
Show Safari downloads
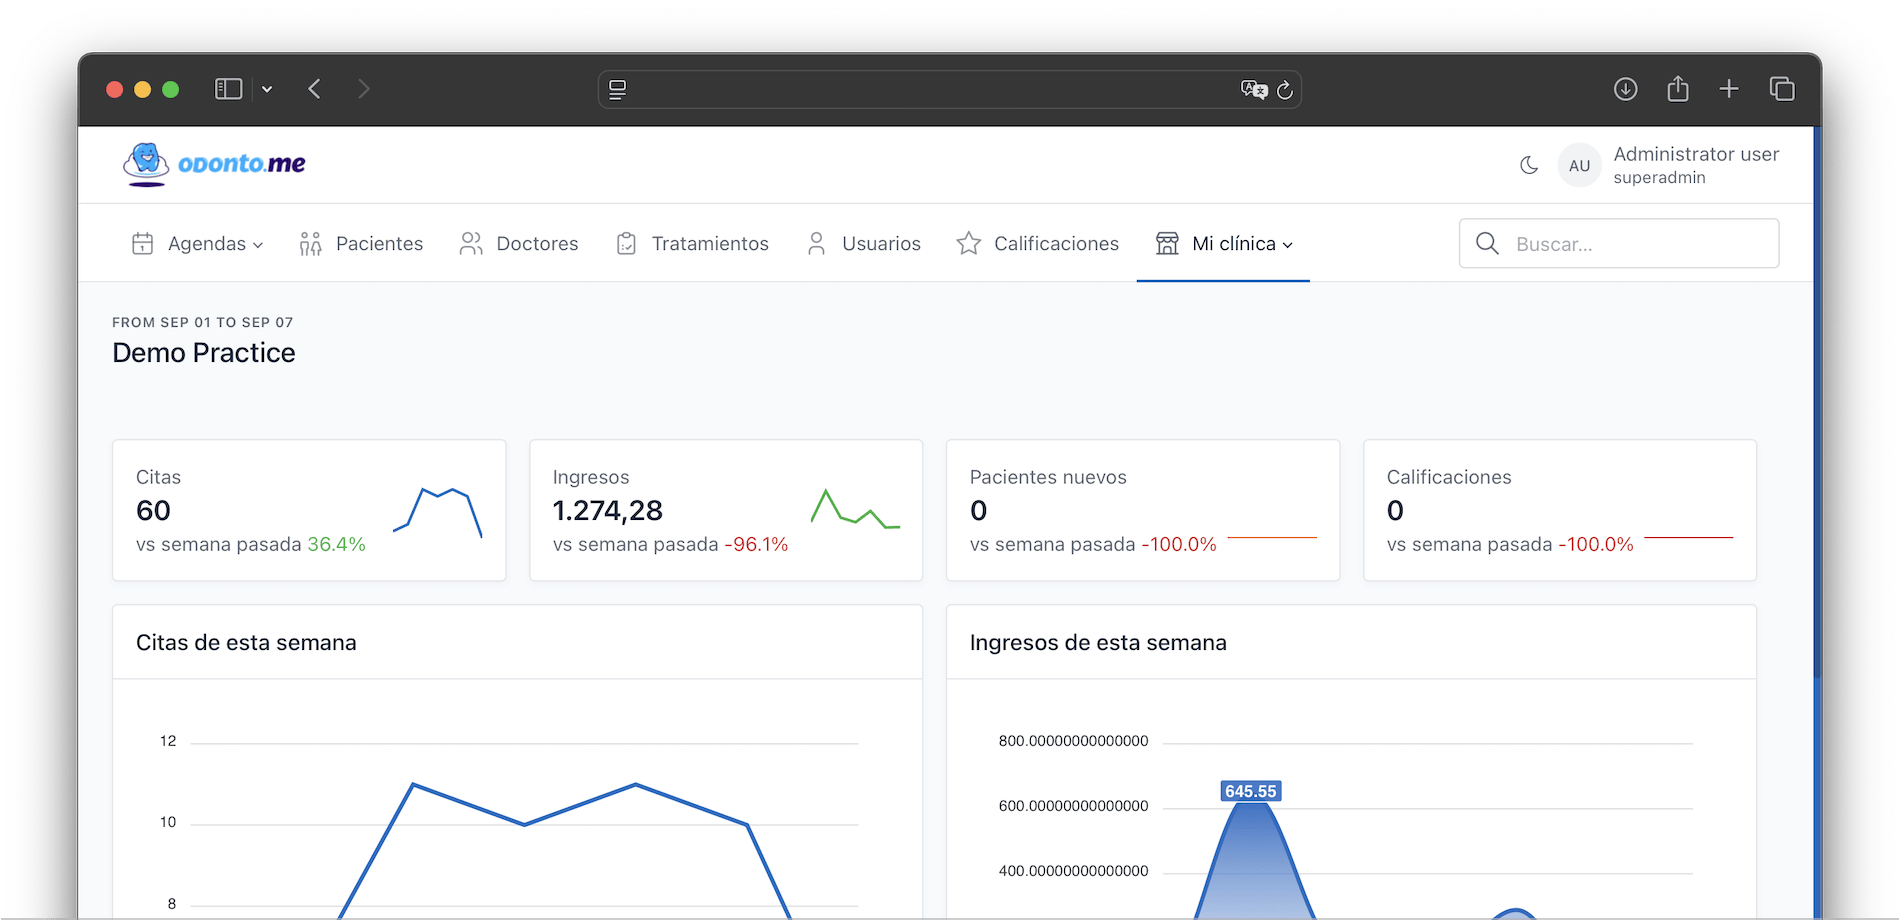(1626, 89)
